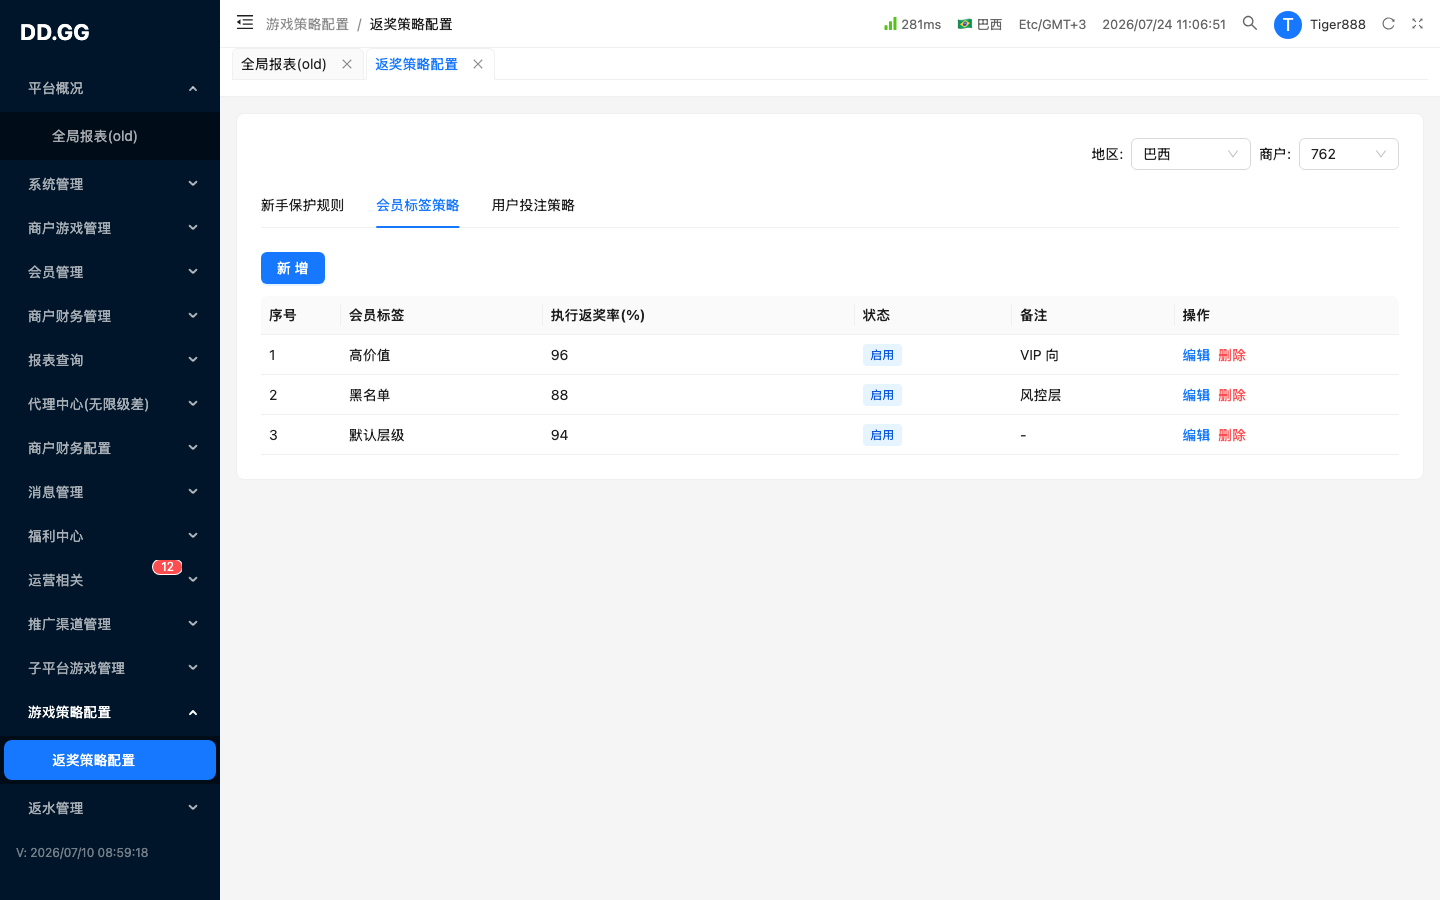The height and width of the screenshot is (900, 1440).
Task: Click the 2026/07/24 11:06:51 datetime
Action: (1164, 24)
